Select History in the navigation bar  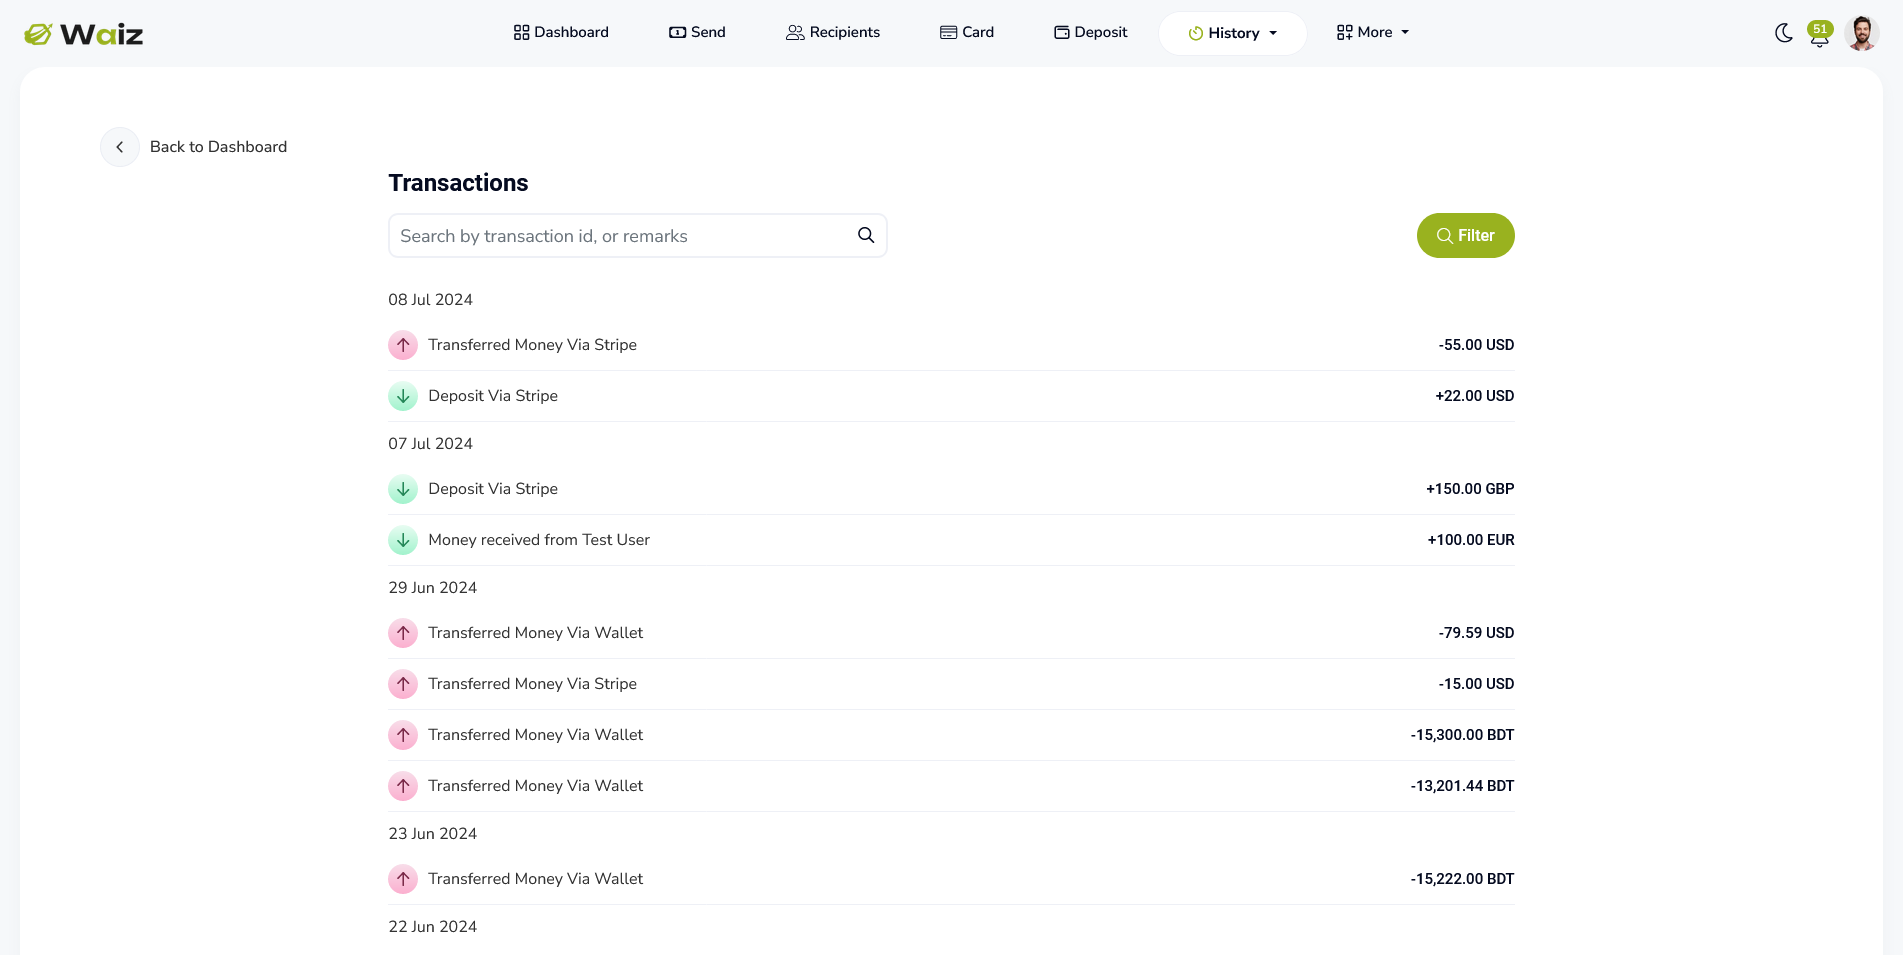pos(1232,32)
